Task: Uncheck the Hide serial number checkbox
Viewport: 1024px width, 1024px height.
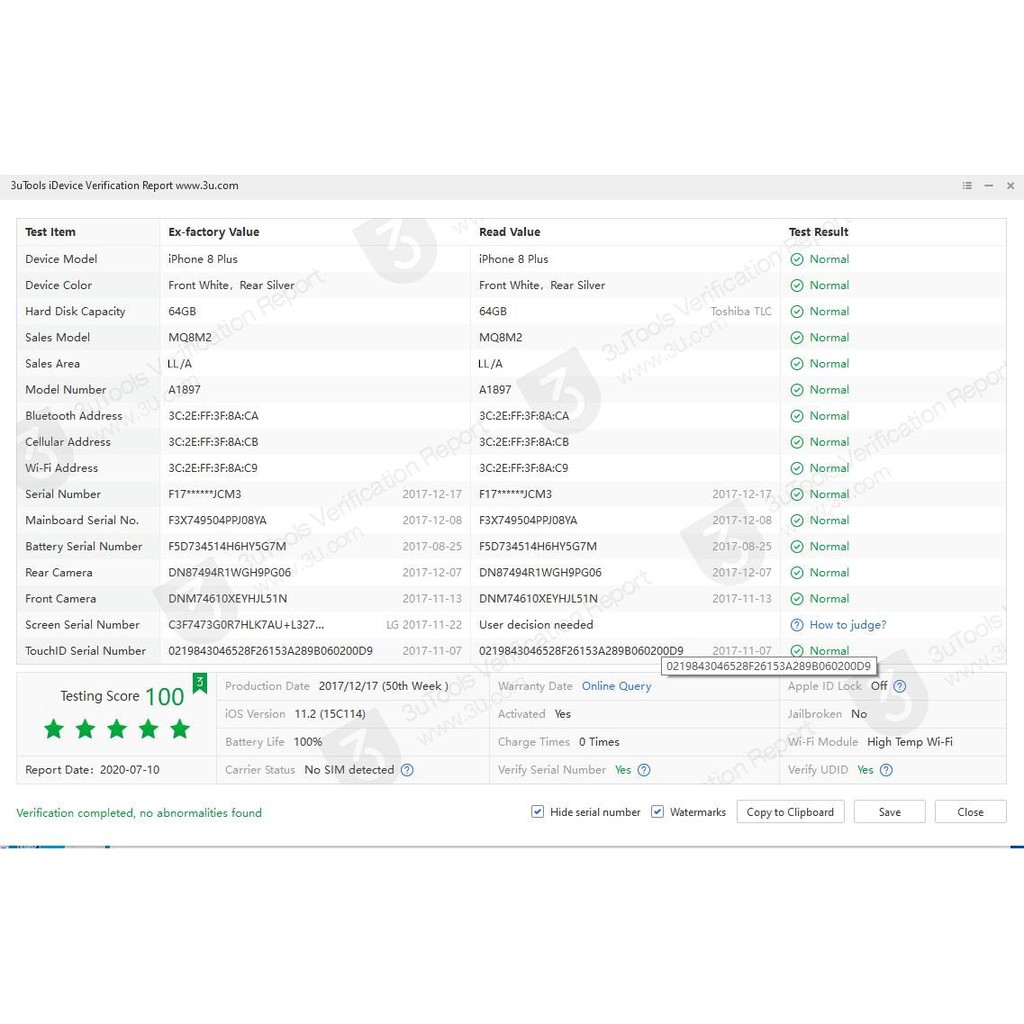Action: tap(537, 812)
